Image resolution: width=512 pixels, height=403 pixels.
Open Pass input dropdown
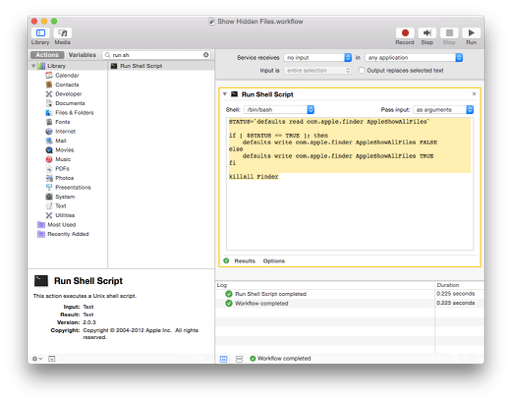coord(443,110)
